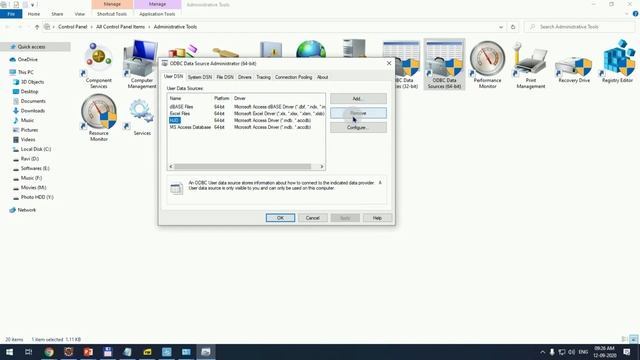Open PowerPoint from the taskbar
The image size is (640, 360).
(x=88, y=352)
